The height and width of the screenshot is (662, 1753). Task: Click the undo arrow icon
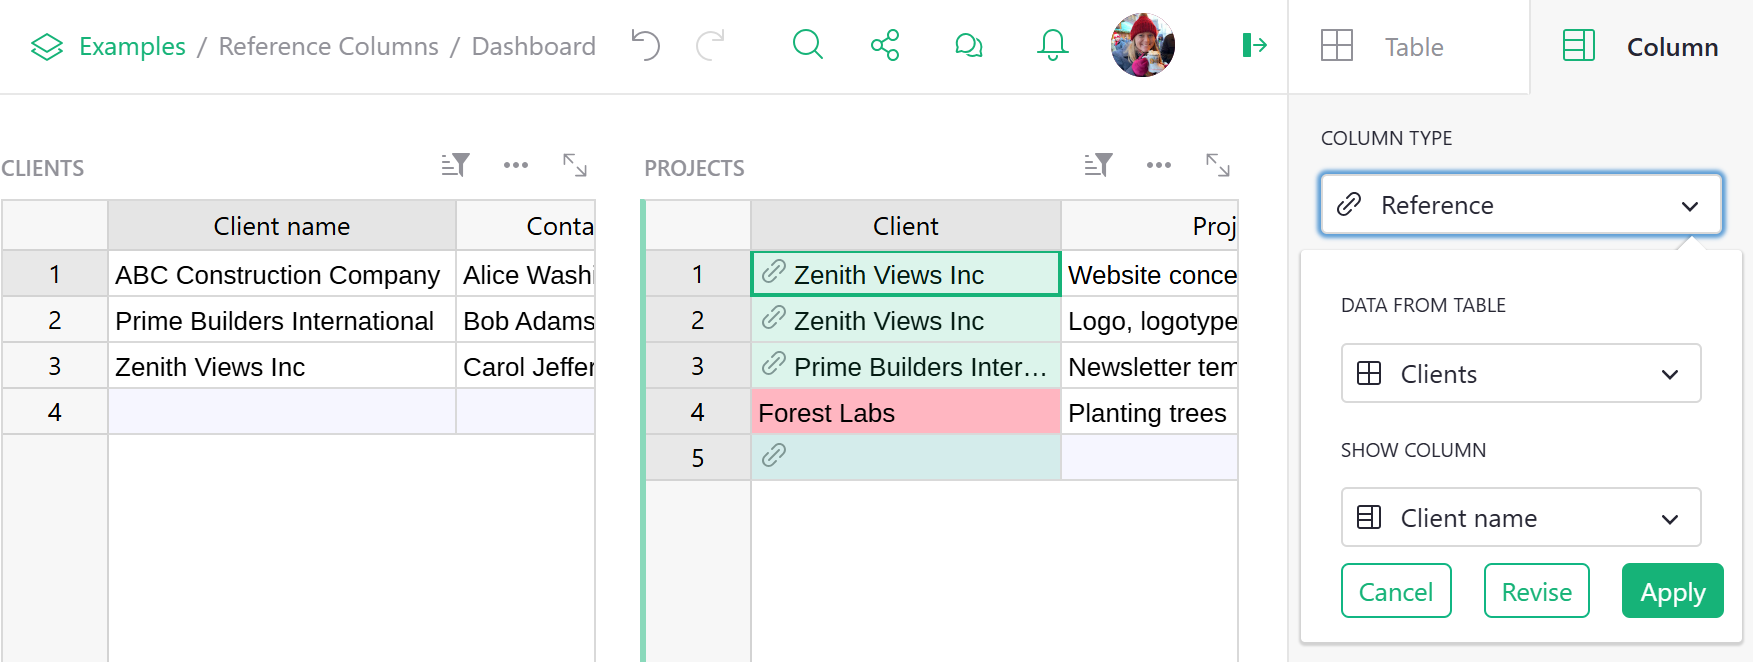[646, 45]
